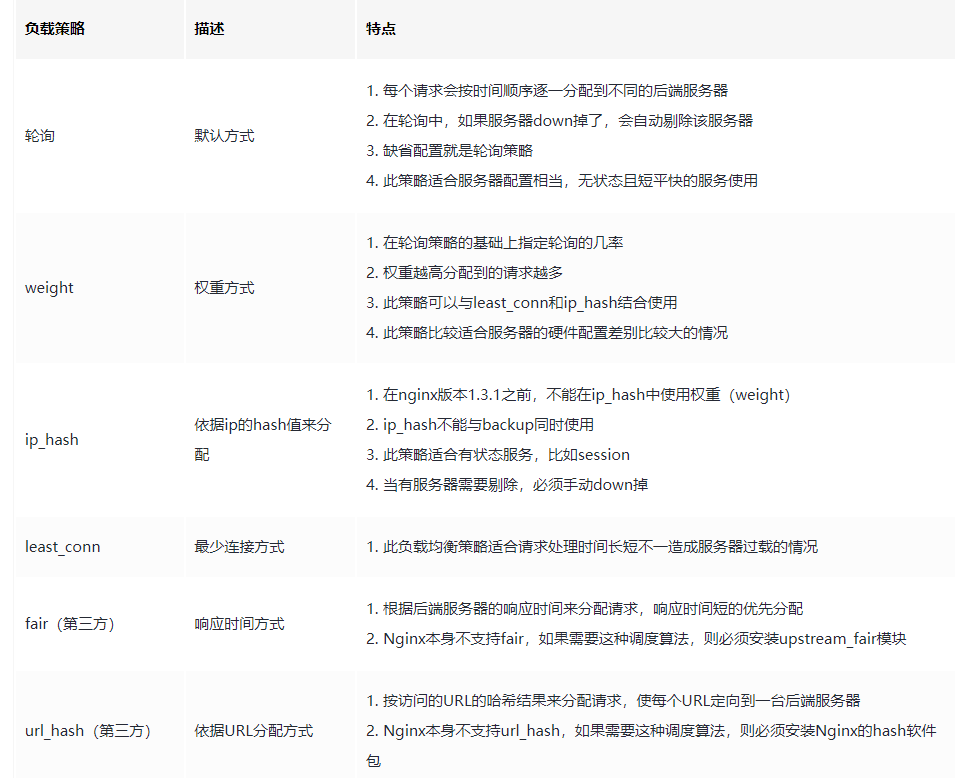The height and width of the screenshot is (778, 955).
Task: Click line '此负载均衡策略适合请求处理时间长短不一'
Action: tap(592, 546)
